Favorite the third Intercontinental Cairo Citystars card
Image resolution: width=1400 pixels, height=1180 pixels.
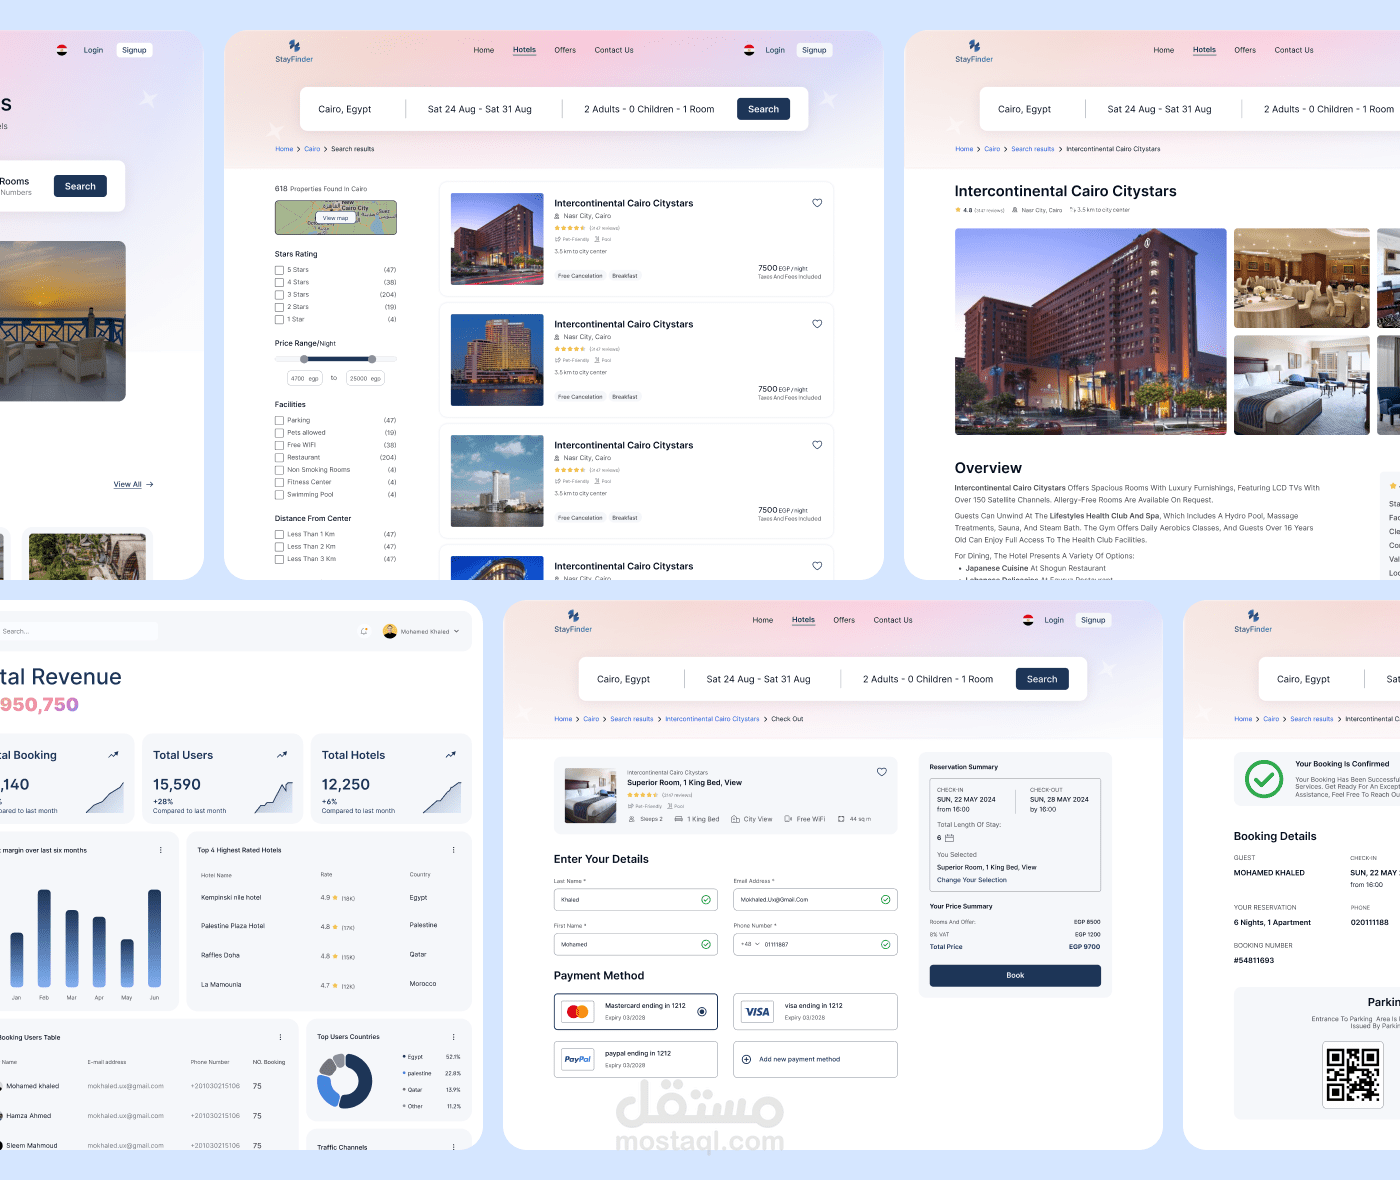(x=817, y=445)
